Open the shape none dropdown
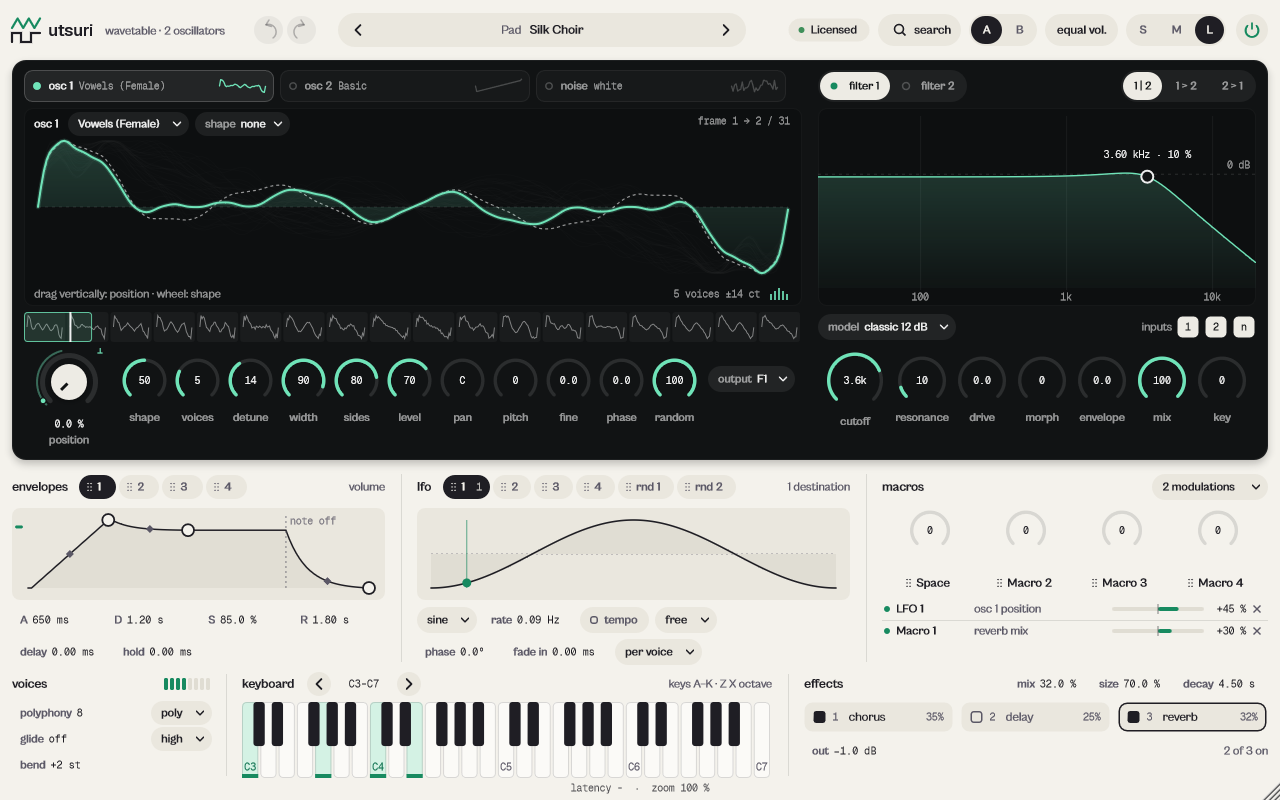 coord(242,124)
